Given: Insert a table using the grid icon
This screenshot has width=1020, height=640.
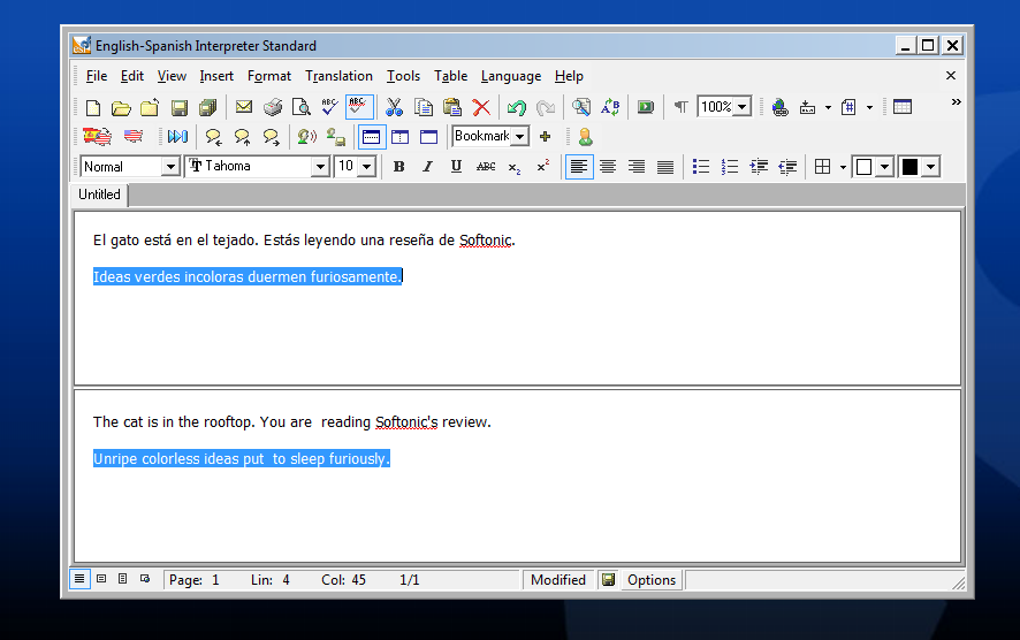Looking at the screenshot, I should click(902, 107).
